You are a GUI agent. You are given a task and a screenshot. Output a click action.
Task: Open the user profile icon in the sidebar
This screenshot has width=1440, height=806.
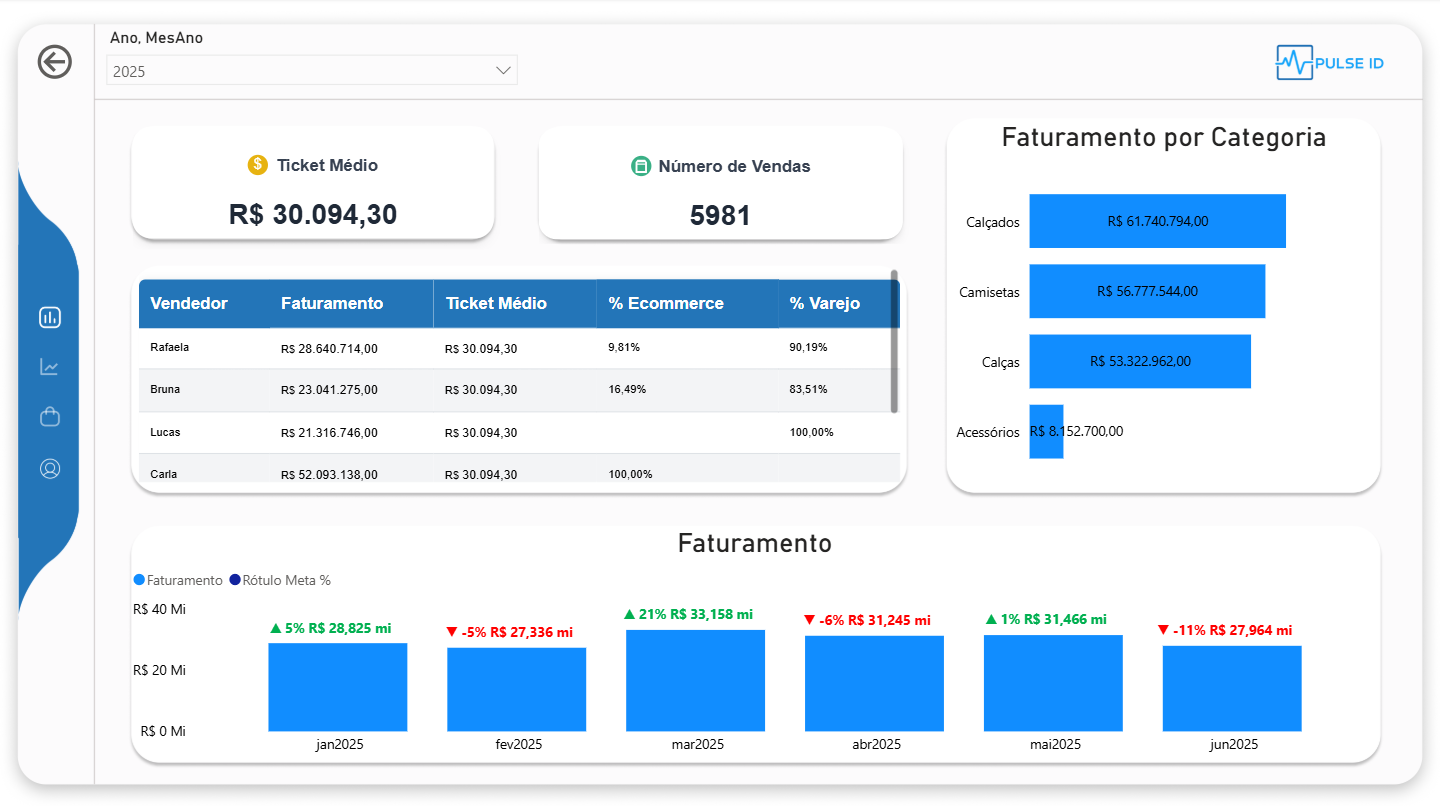point(50,468)
